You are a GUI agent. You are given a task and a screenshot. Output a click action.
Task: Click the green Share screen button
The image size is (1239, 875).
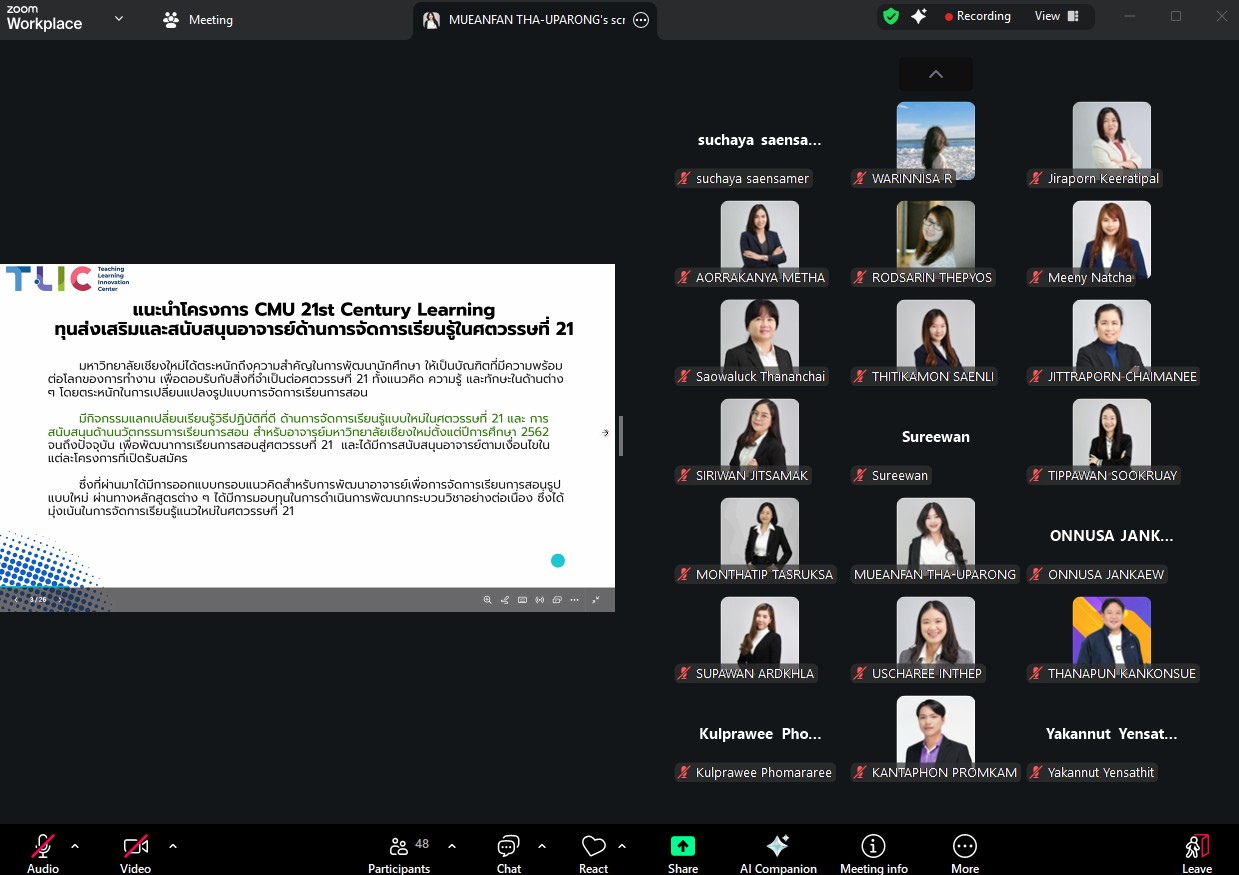(683, 853)
